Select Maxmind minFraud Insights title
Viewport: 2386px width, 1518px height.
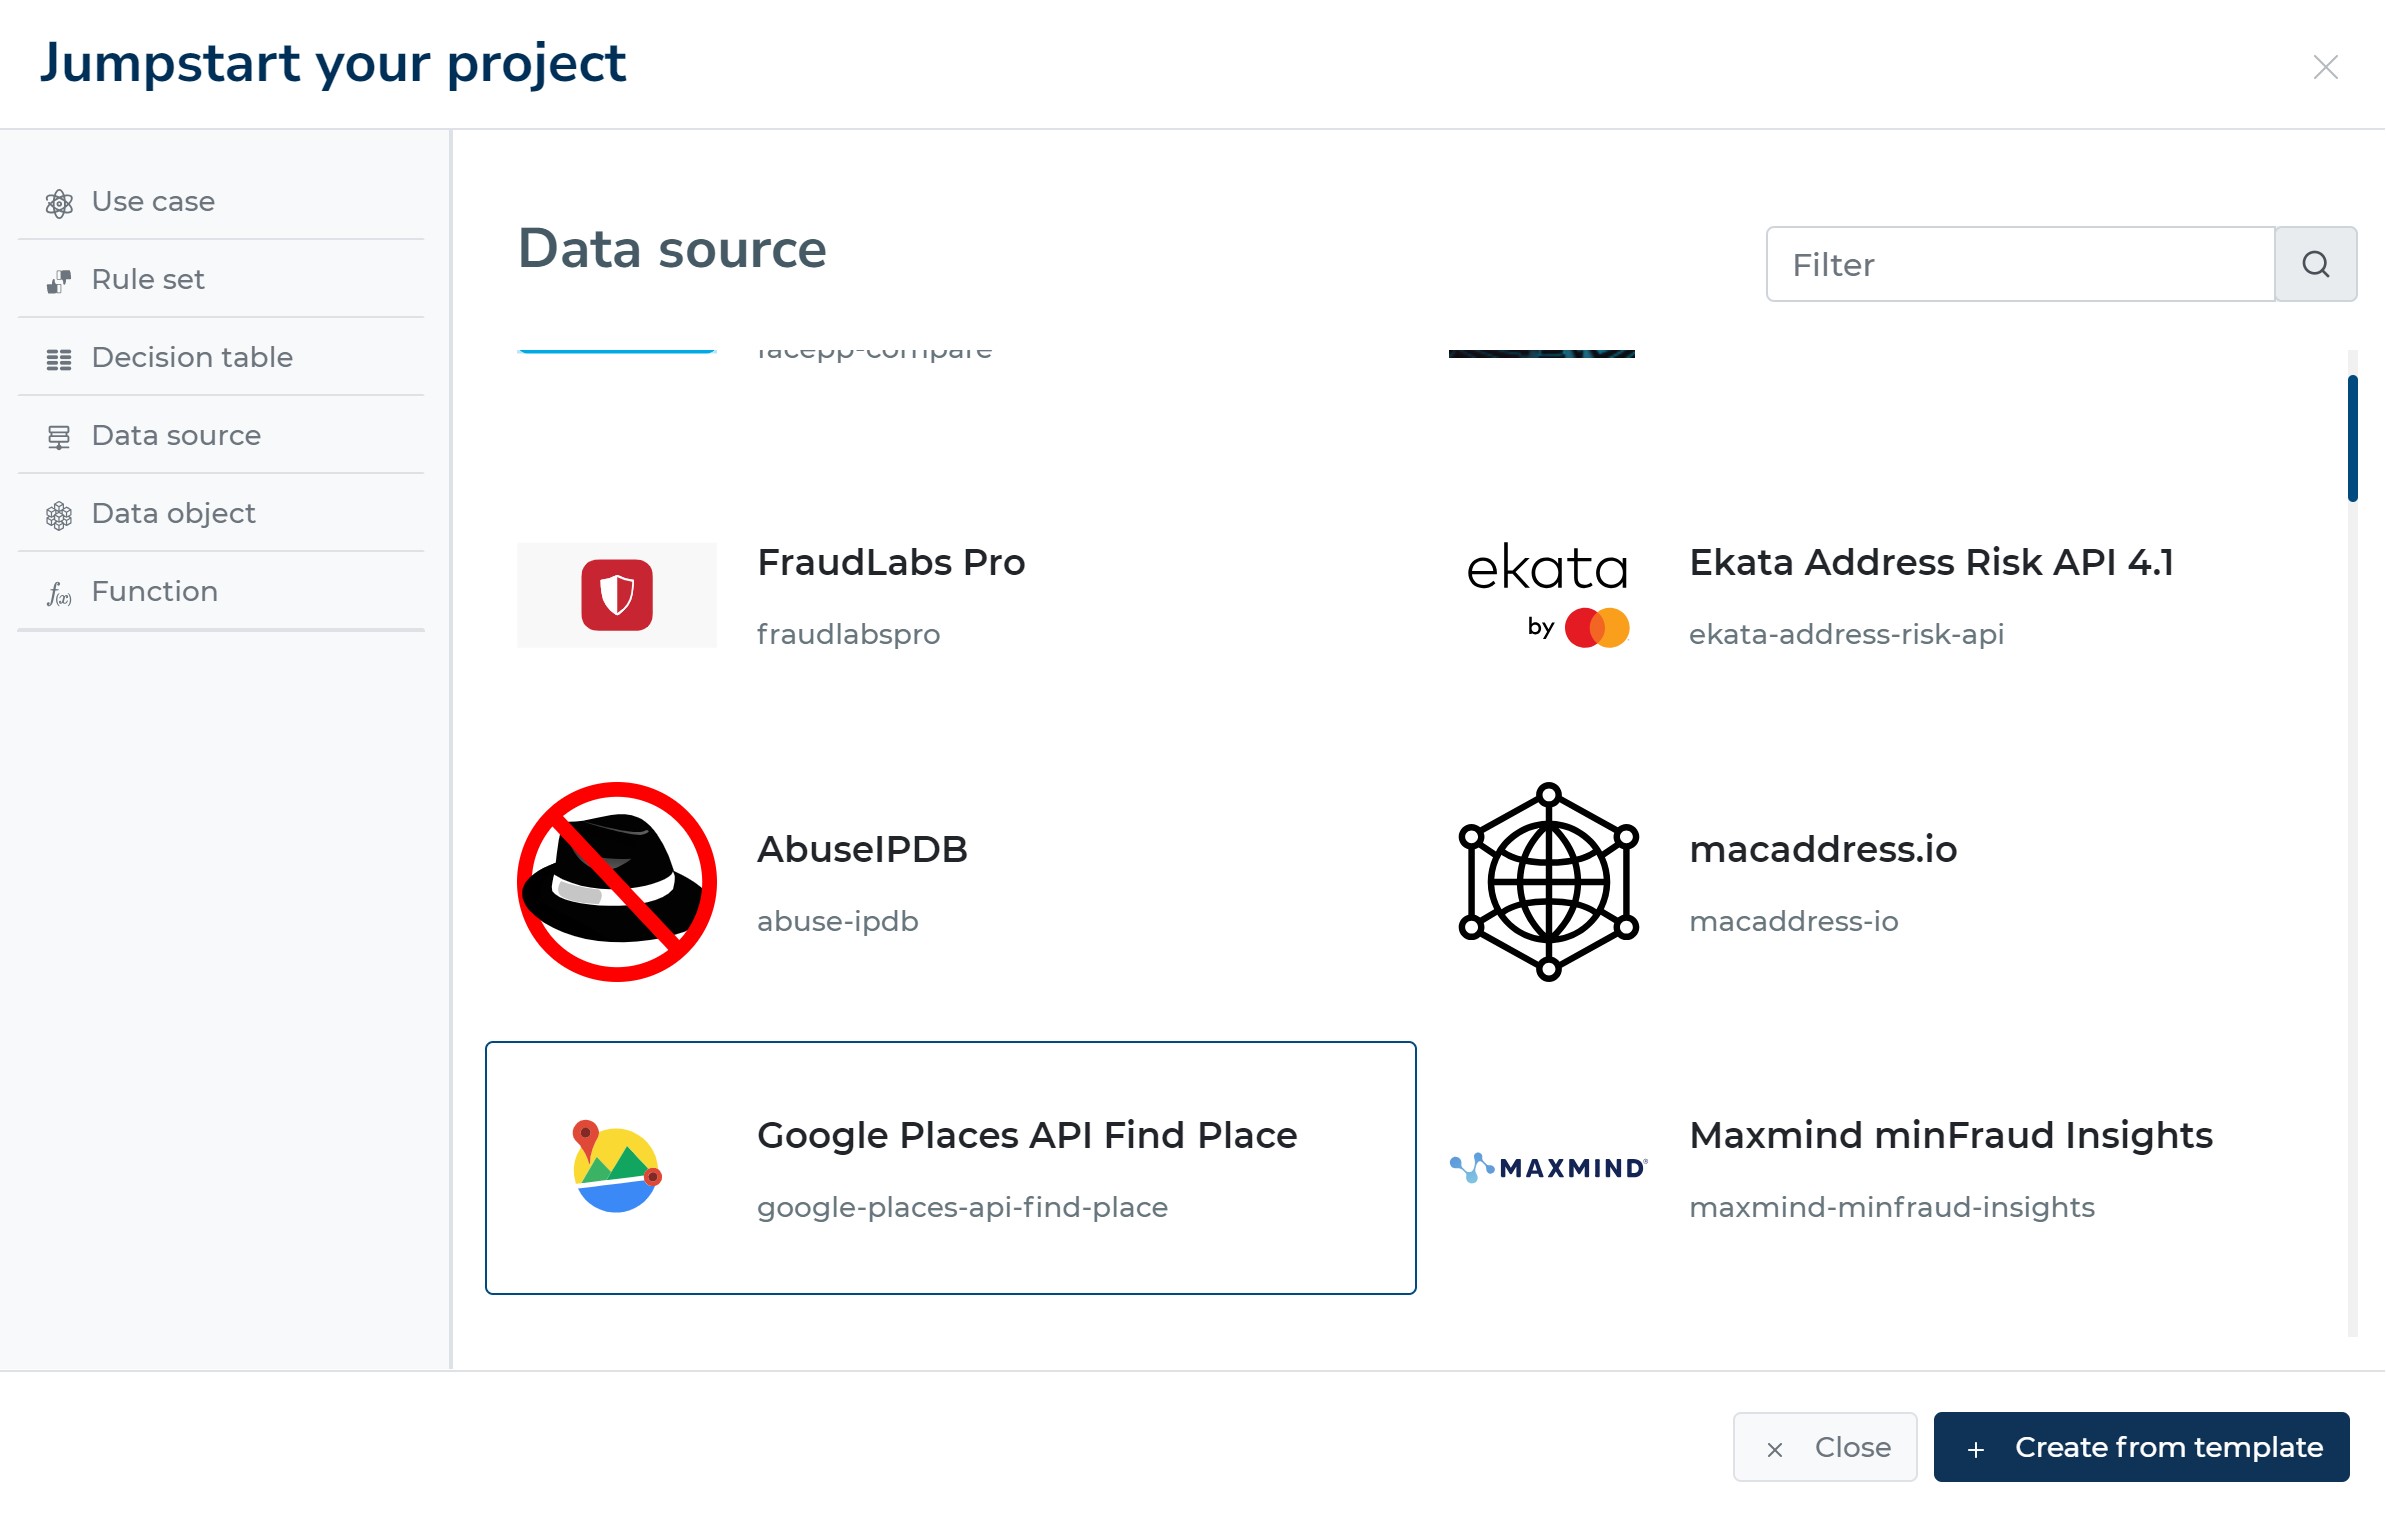point(1951,1135)
